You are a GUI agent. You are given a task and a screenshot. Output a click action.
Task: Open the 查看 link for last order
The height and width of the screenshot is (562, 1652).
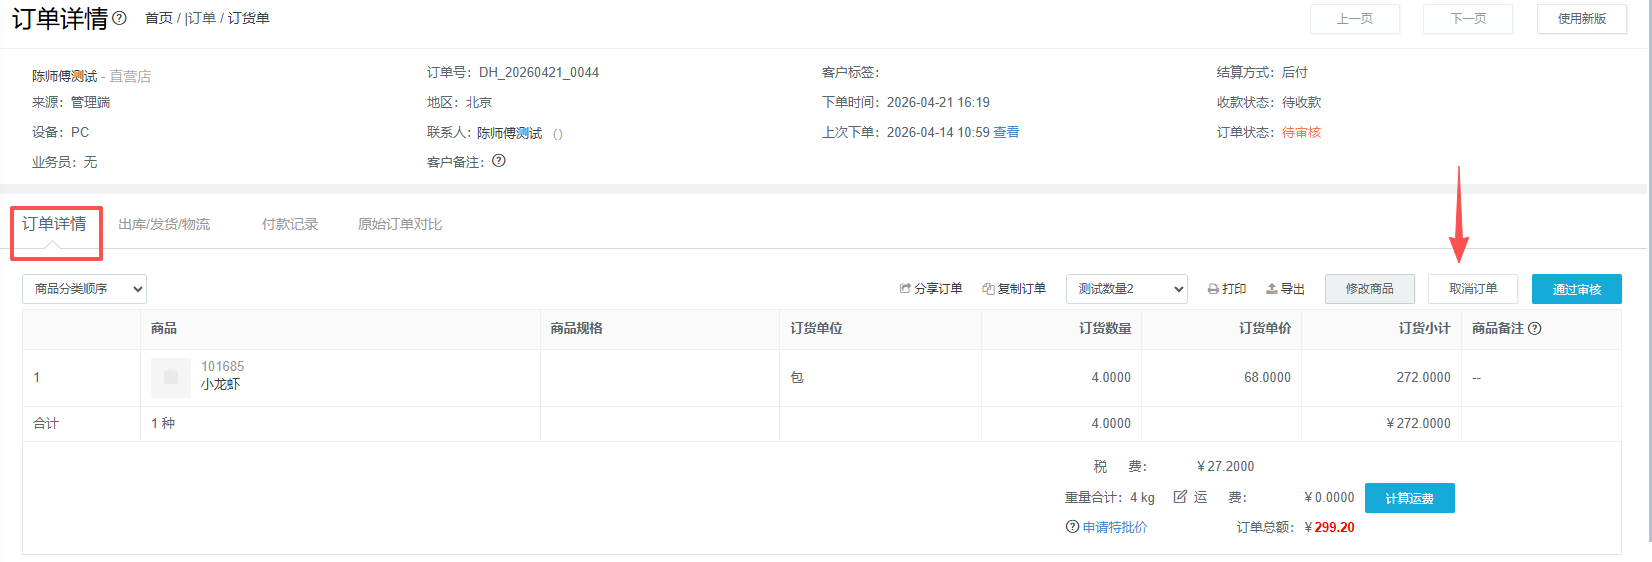point(1006,132)
